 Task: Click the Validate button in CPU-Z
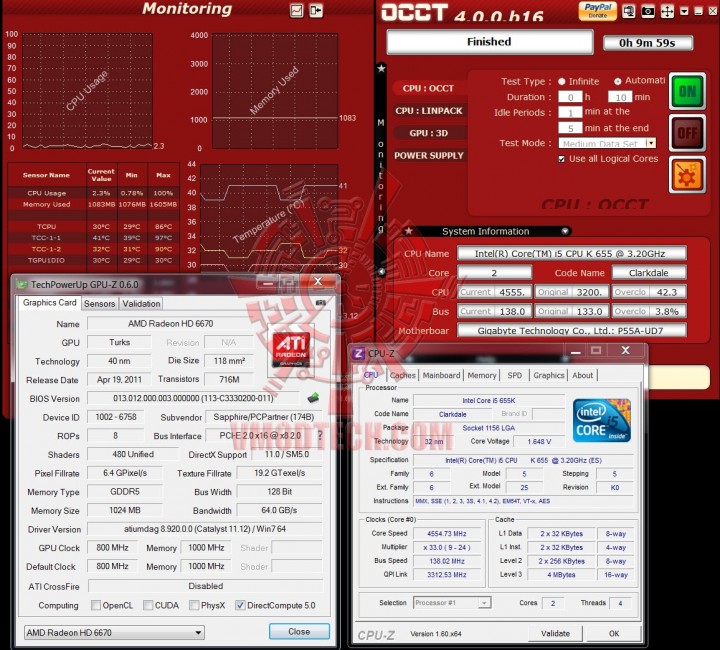point(555,634)
